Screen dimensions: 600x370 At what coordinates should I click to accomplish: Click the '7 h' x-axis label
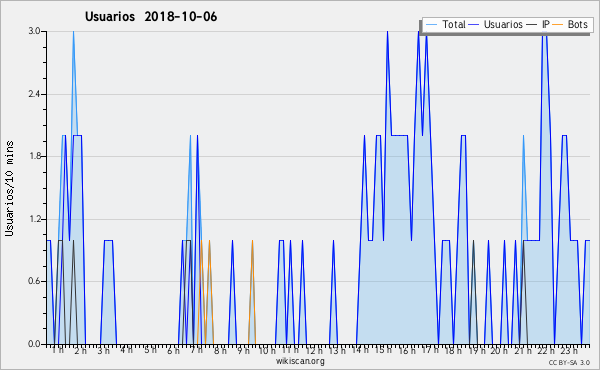196,350
